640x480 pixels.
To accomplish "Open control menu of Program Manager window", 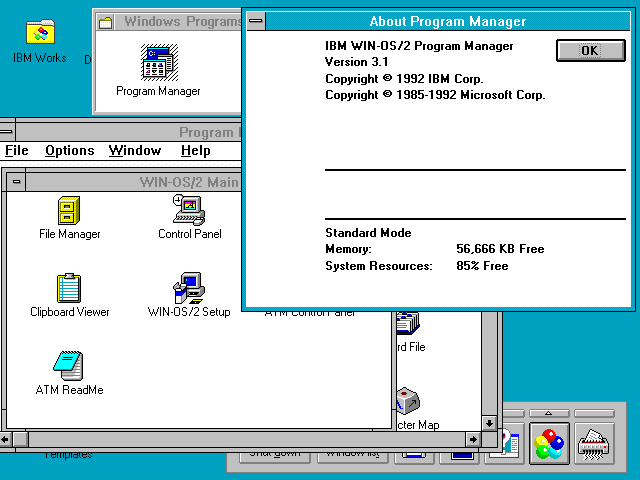I will click(x=7, y=131).
